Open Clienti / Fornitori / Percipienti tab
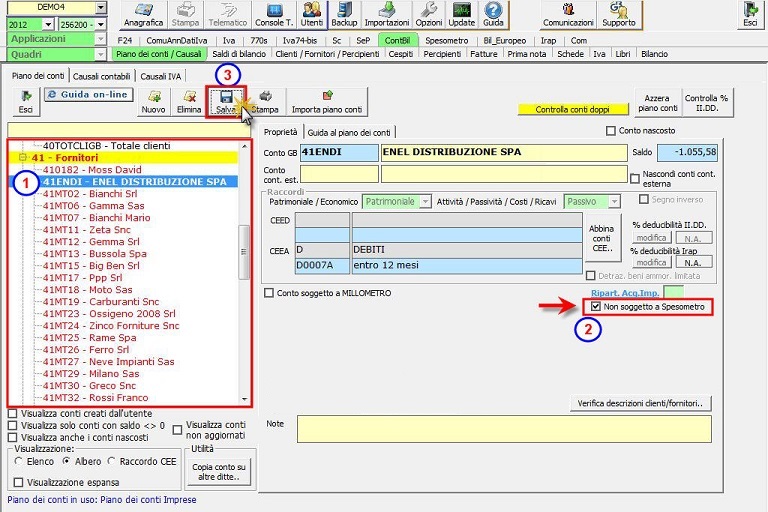 pos(327,54)
